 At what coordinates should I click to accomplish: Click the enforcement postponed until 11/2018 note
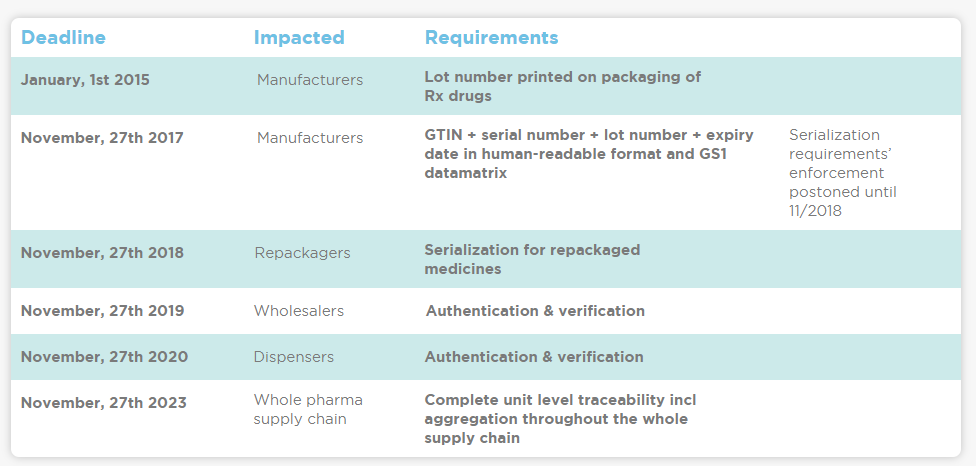(843, 173)
